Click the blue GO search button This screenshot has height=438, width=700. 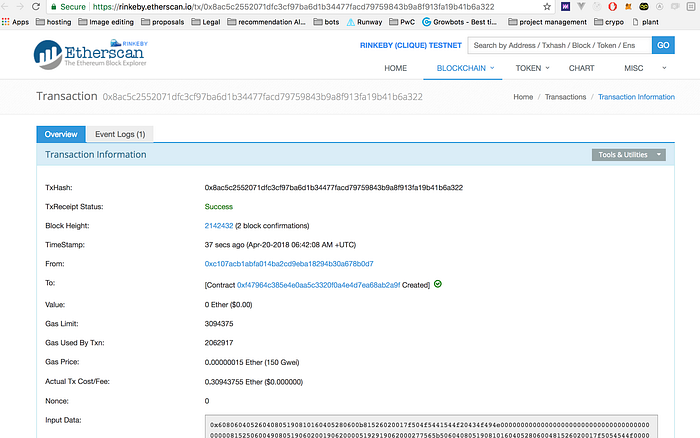(663, 45)
